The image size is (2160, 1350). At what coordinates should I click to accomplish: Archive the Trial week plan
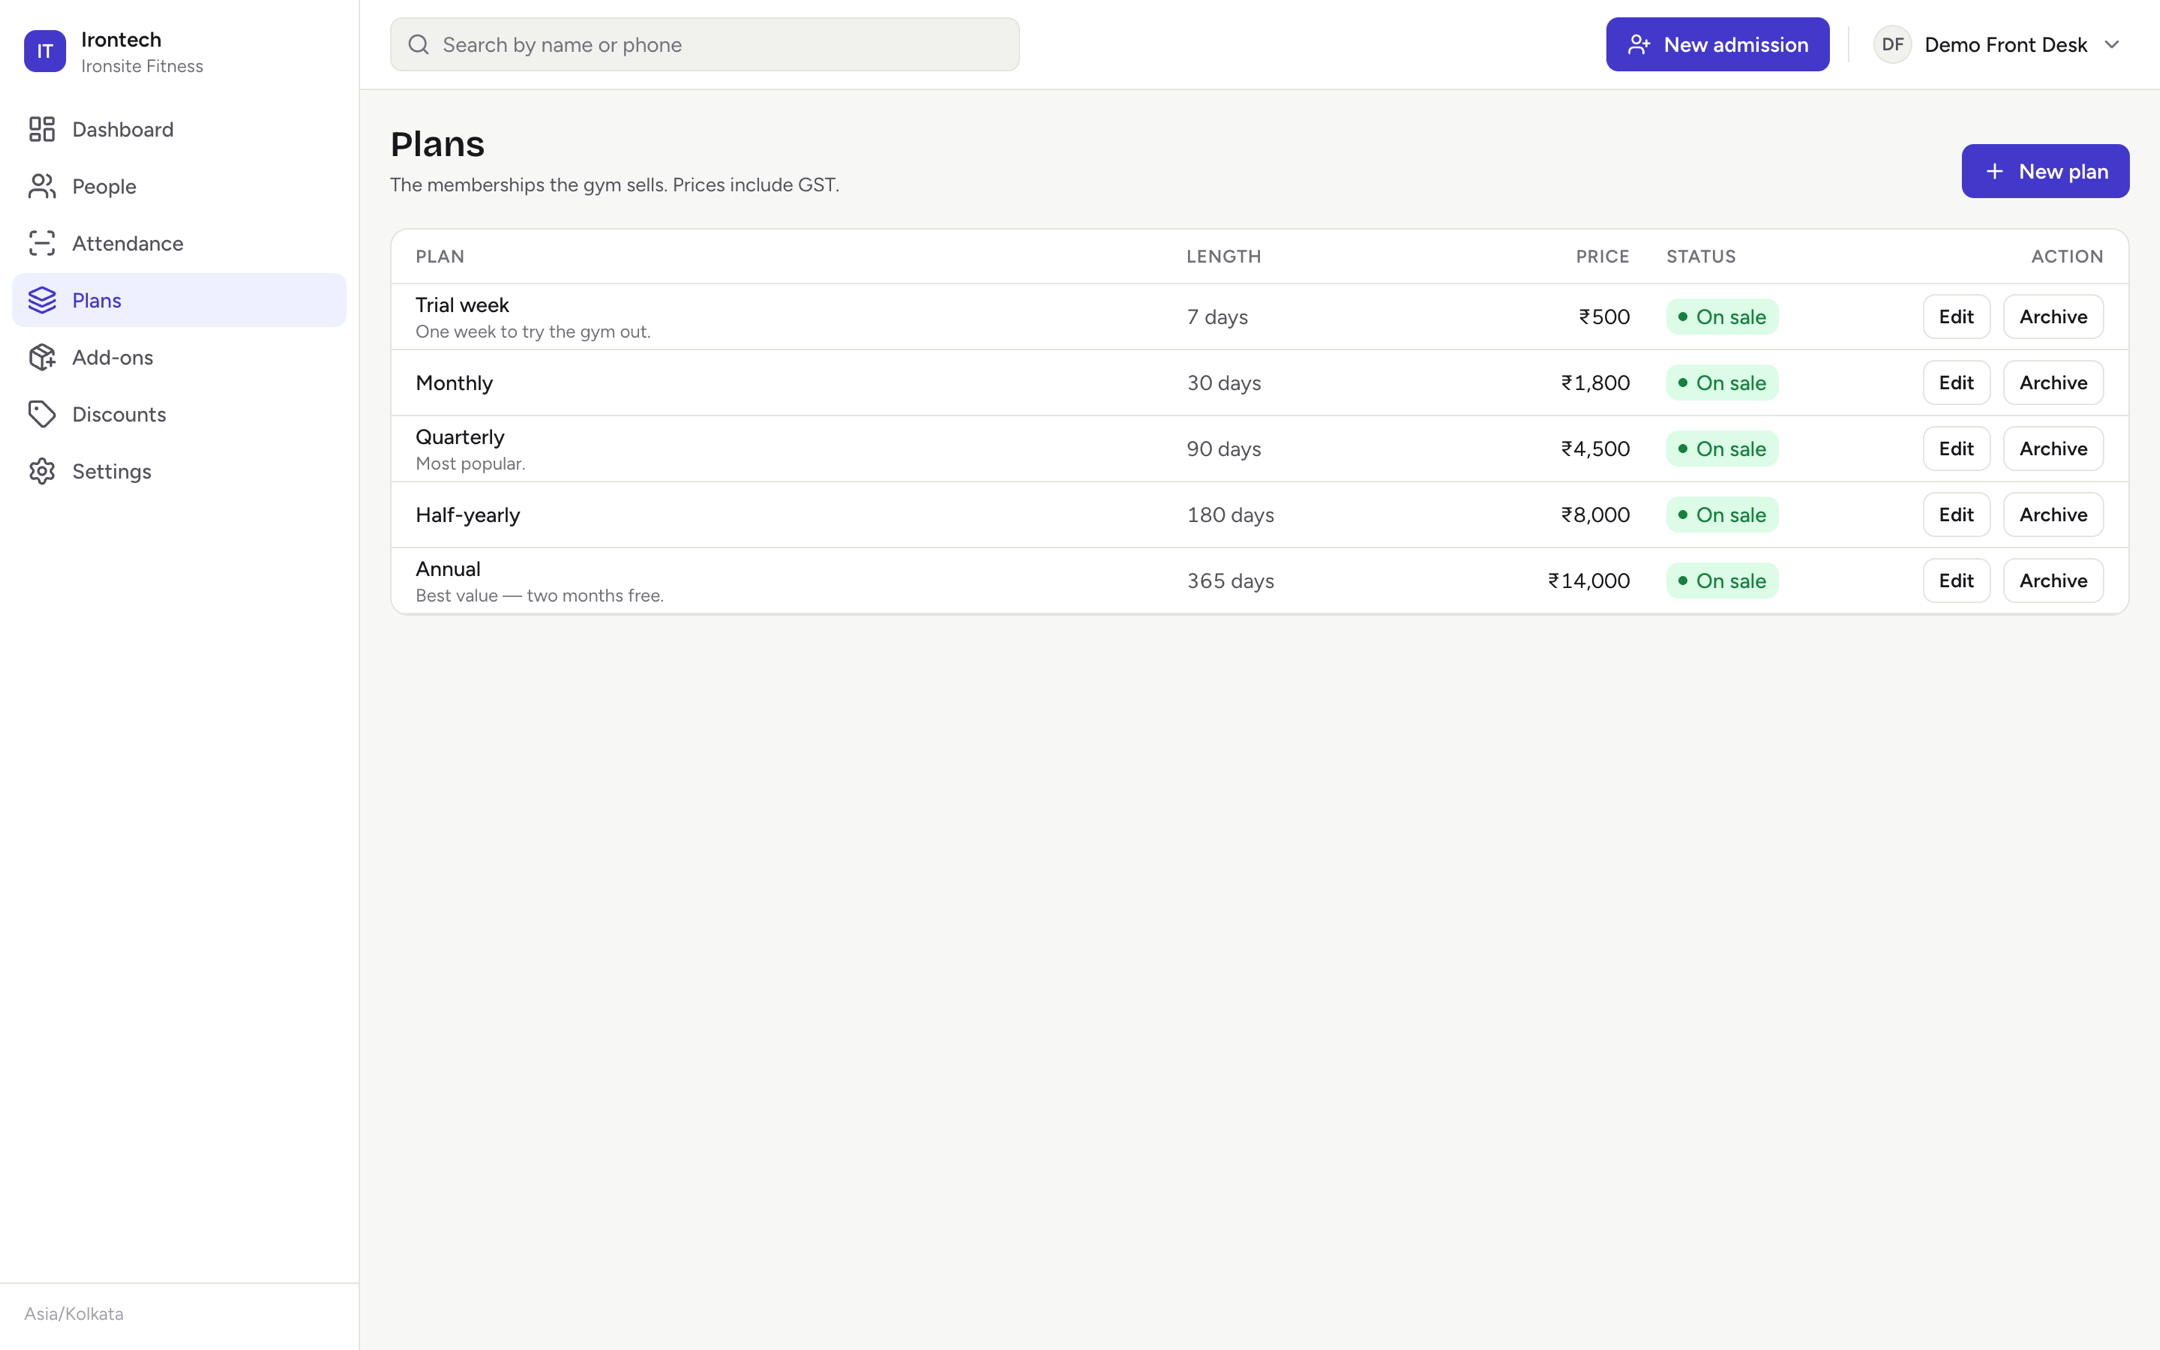tap(2053, 317)
